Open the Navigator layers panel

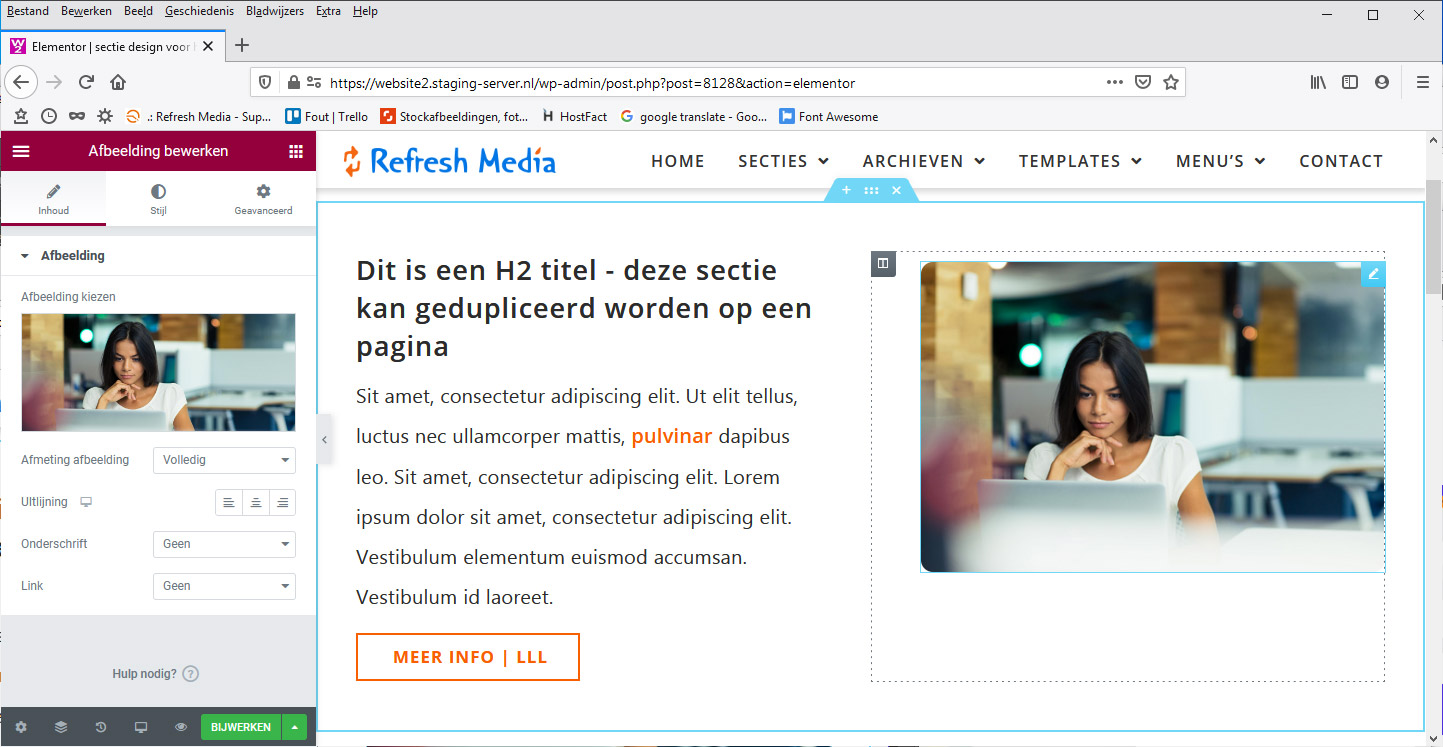[x=61, y=727]
